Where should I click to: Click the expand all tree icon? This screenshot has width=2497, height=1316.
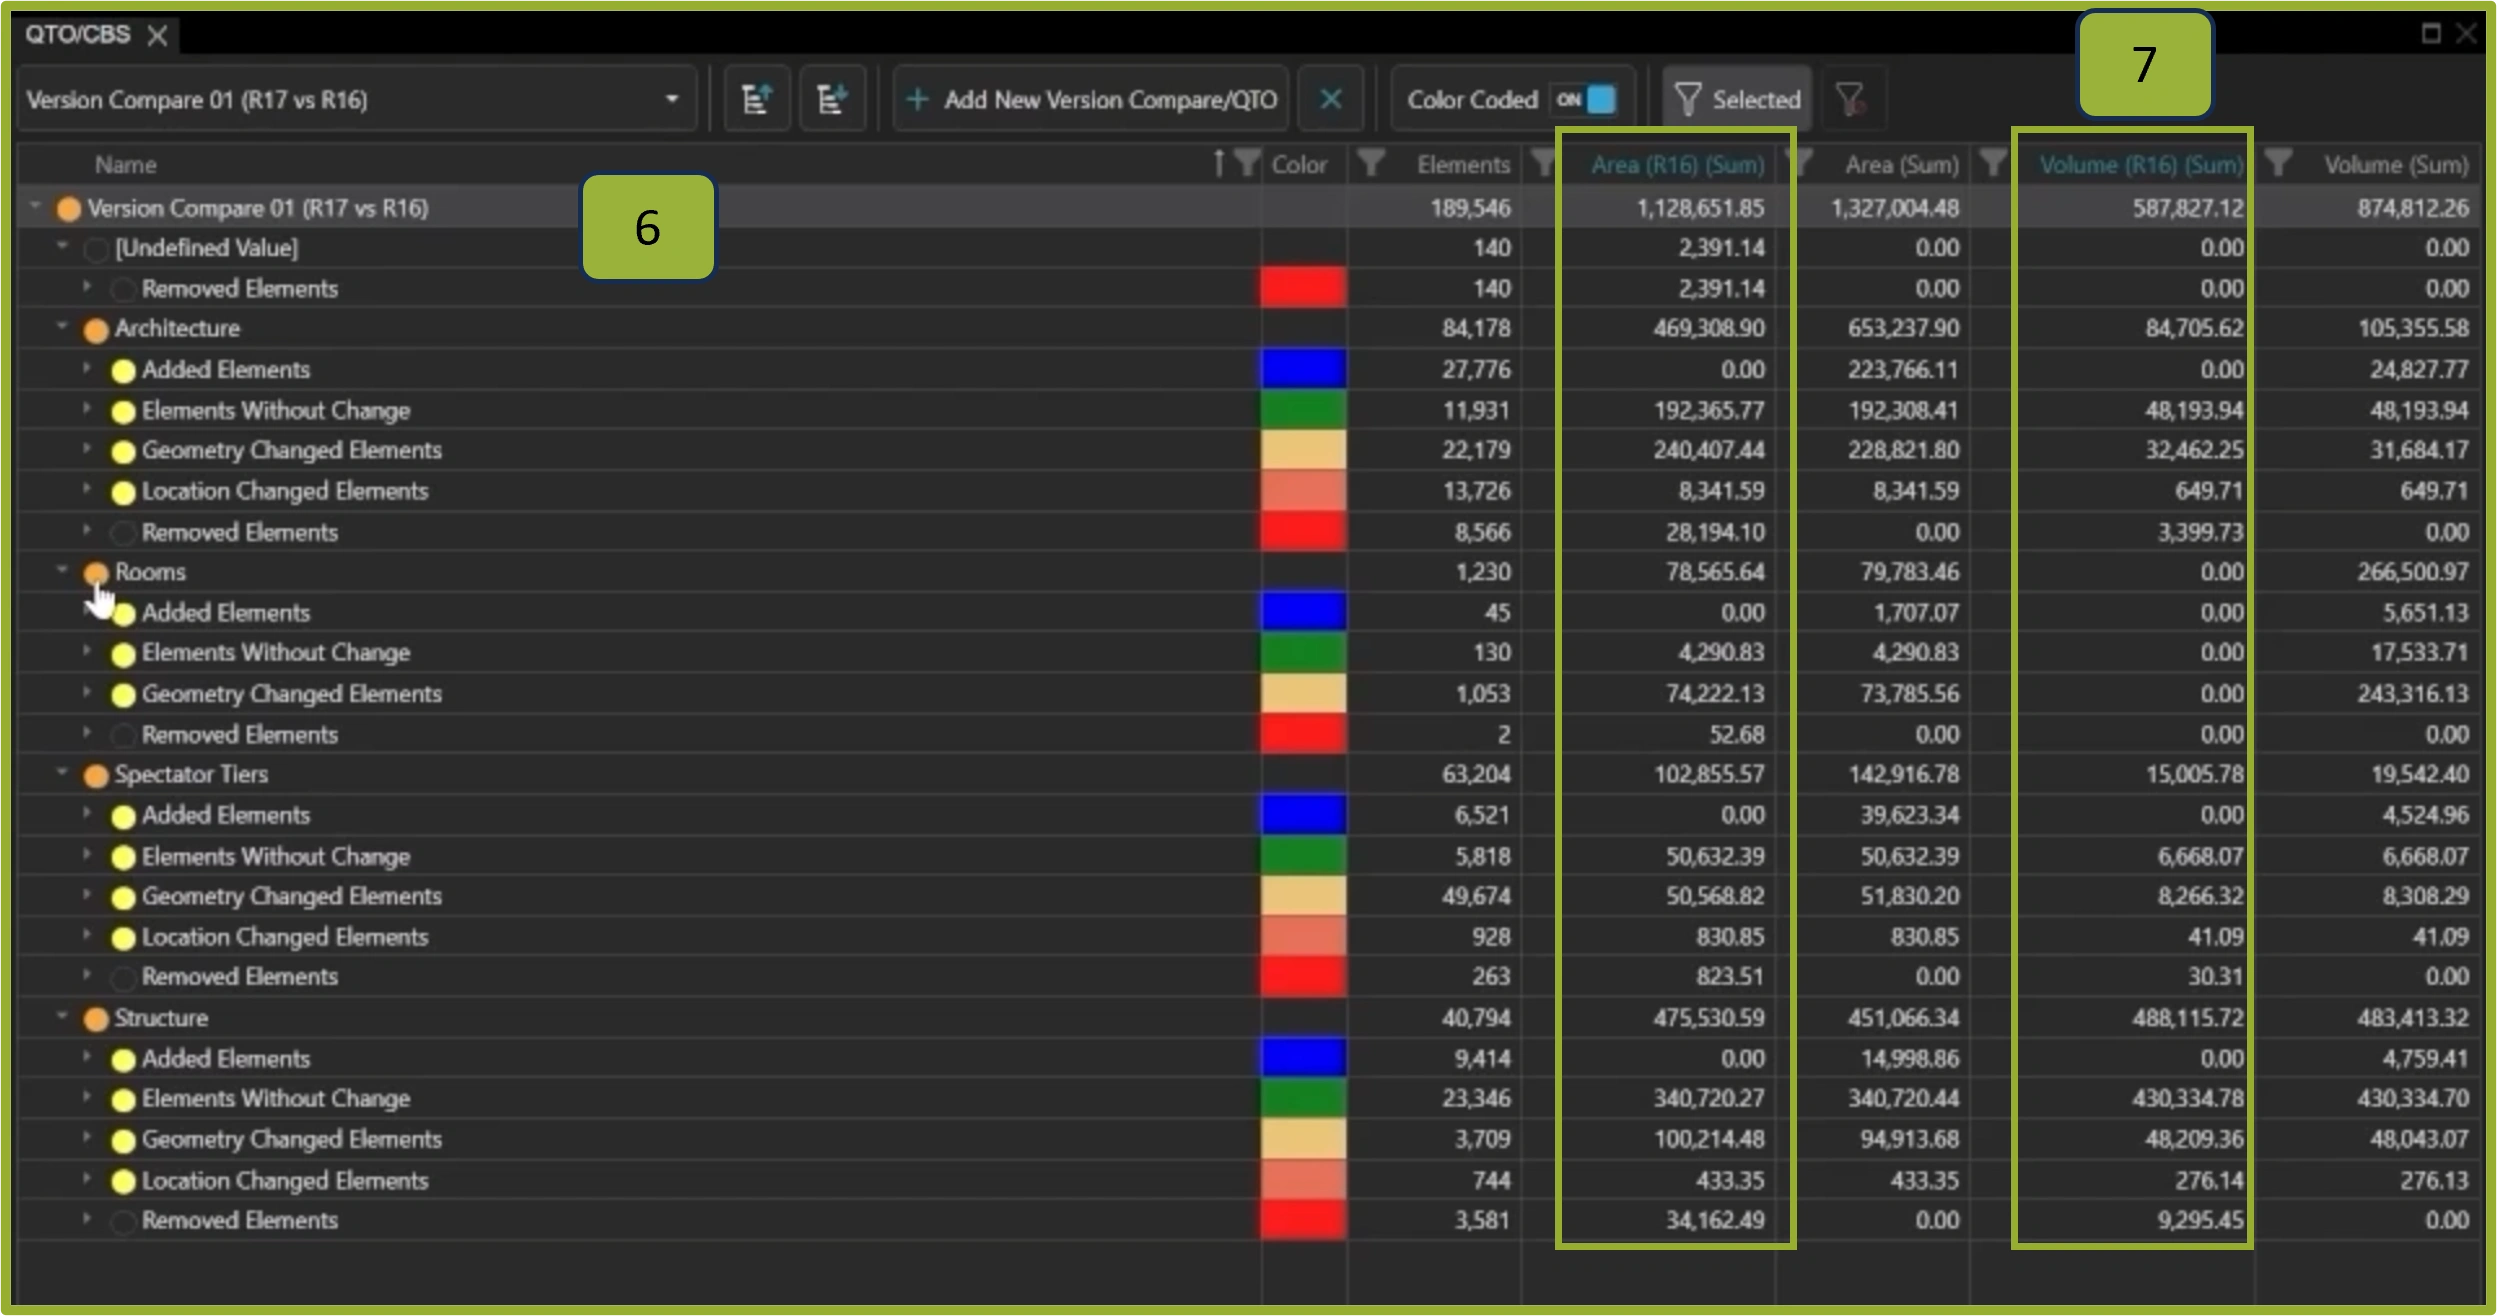(831, 99)
